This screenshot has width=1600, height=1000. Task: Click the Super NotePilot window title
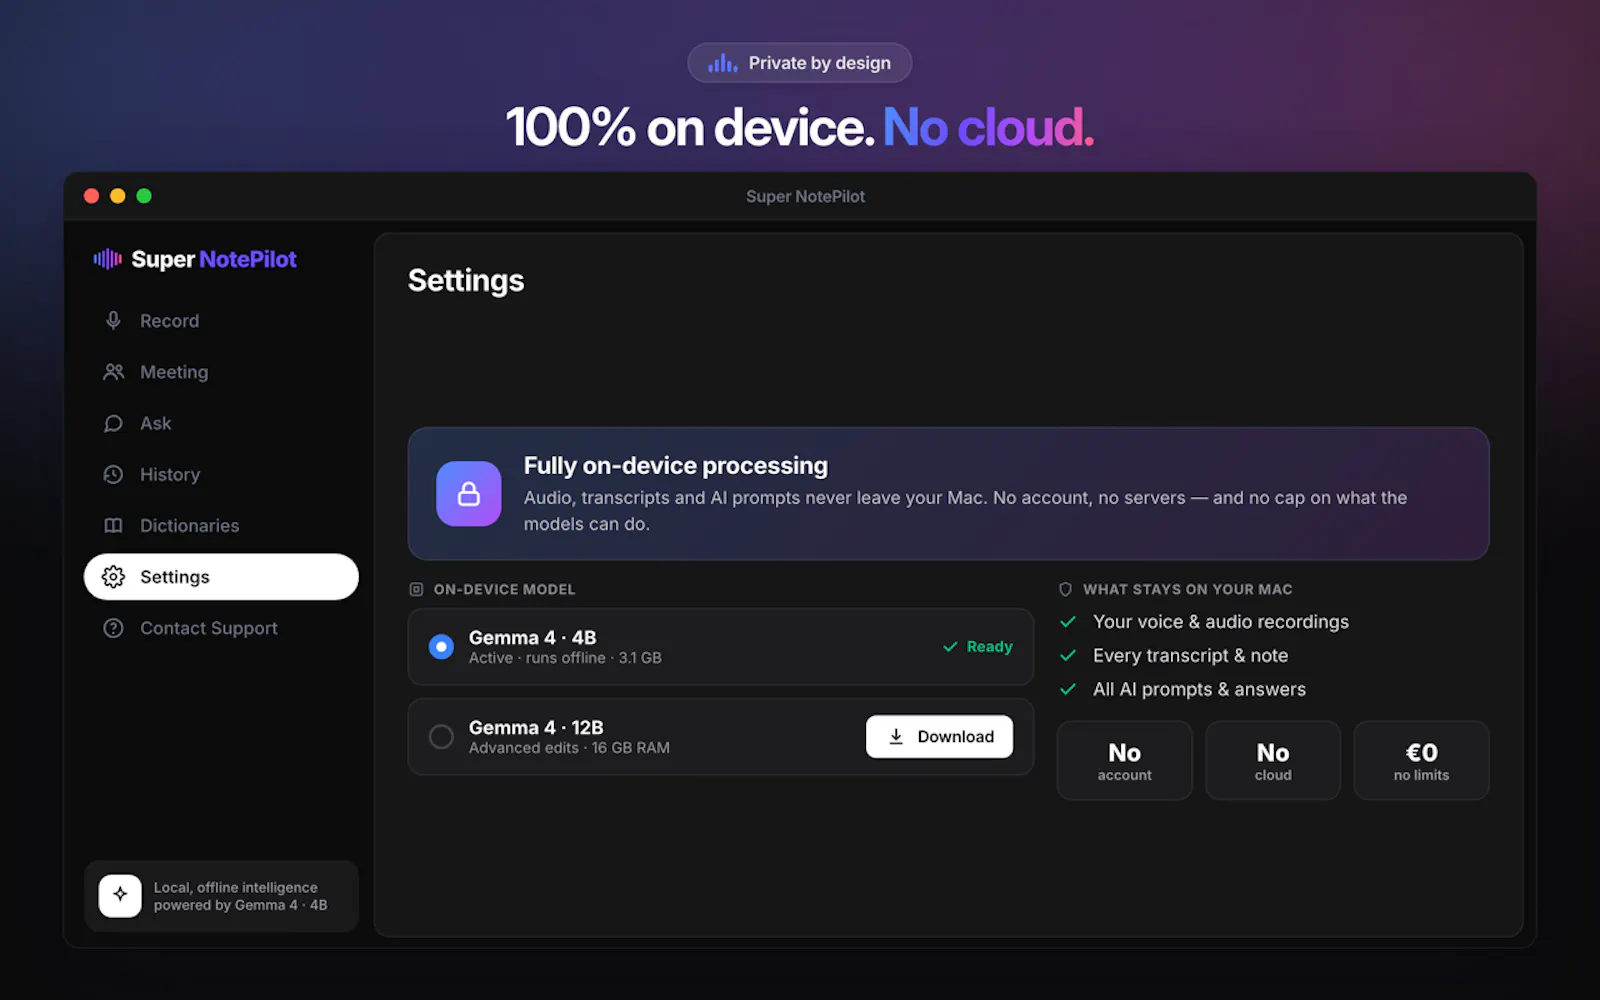(x=805, y=197)
